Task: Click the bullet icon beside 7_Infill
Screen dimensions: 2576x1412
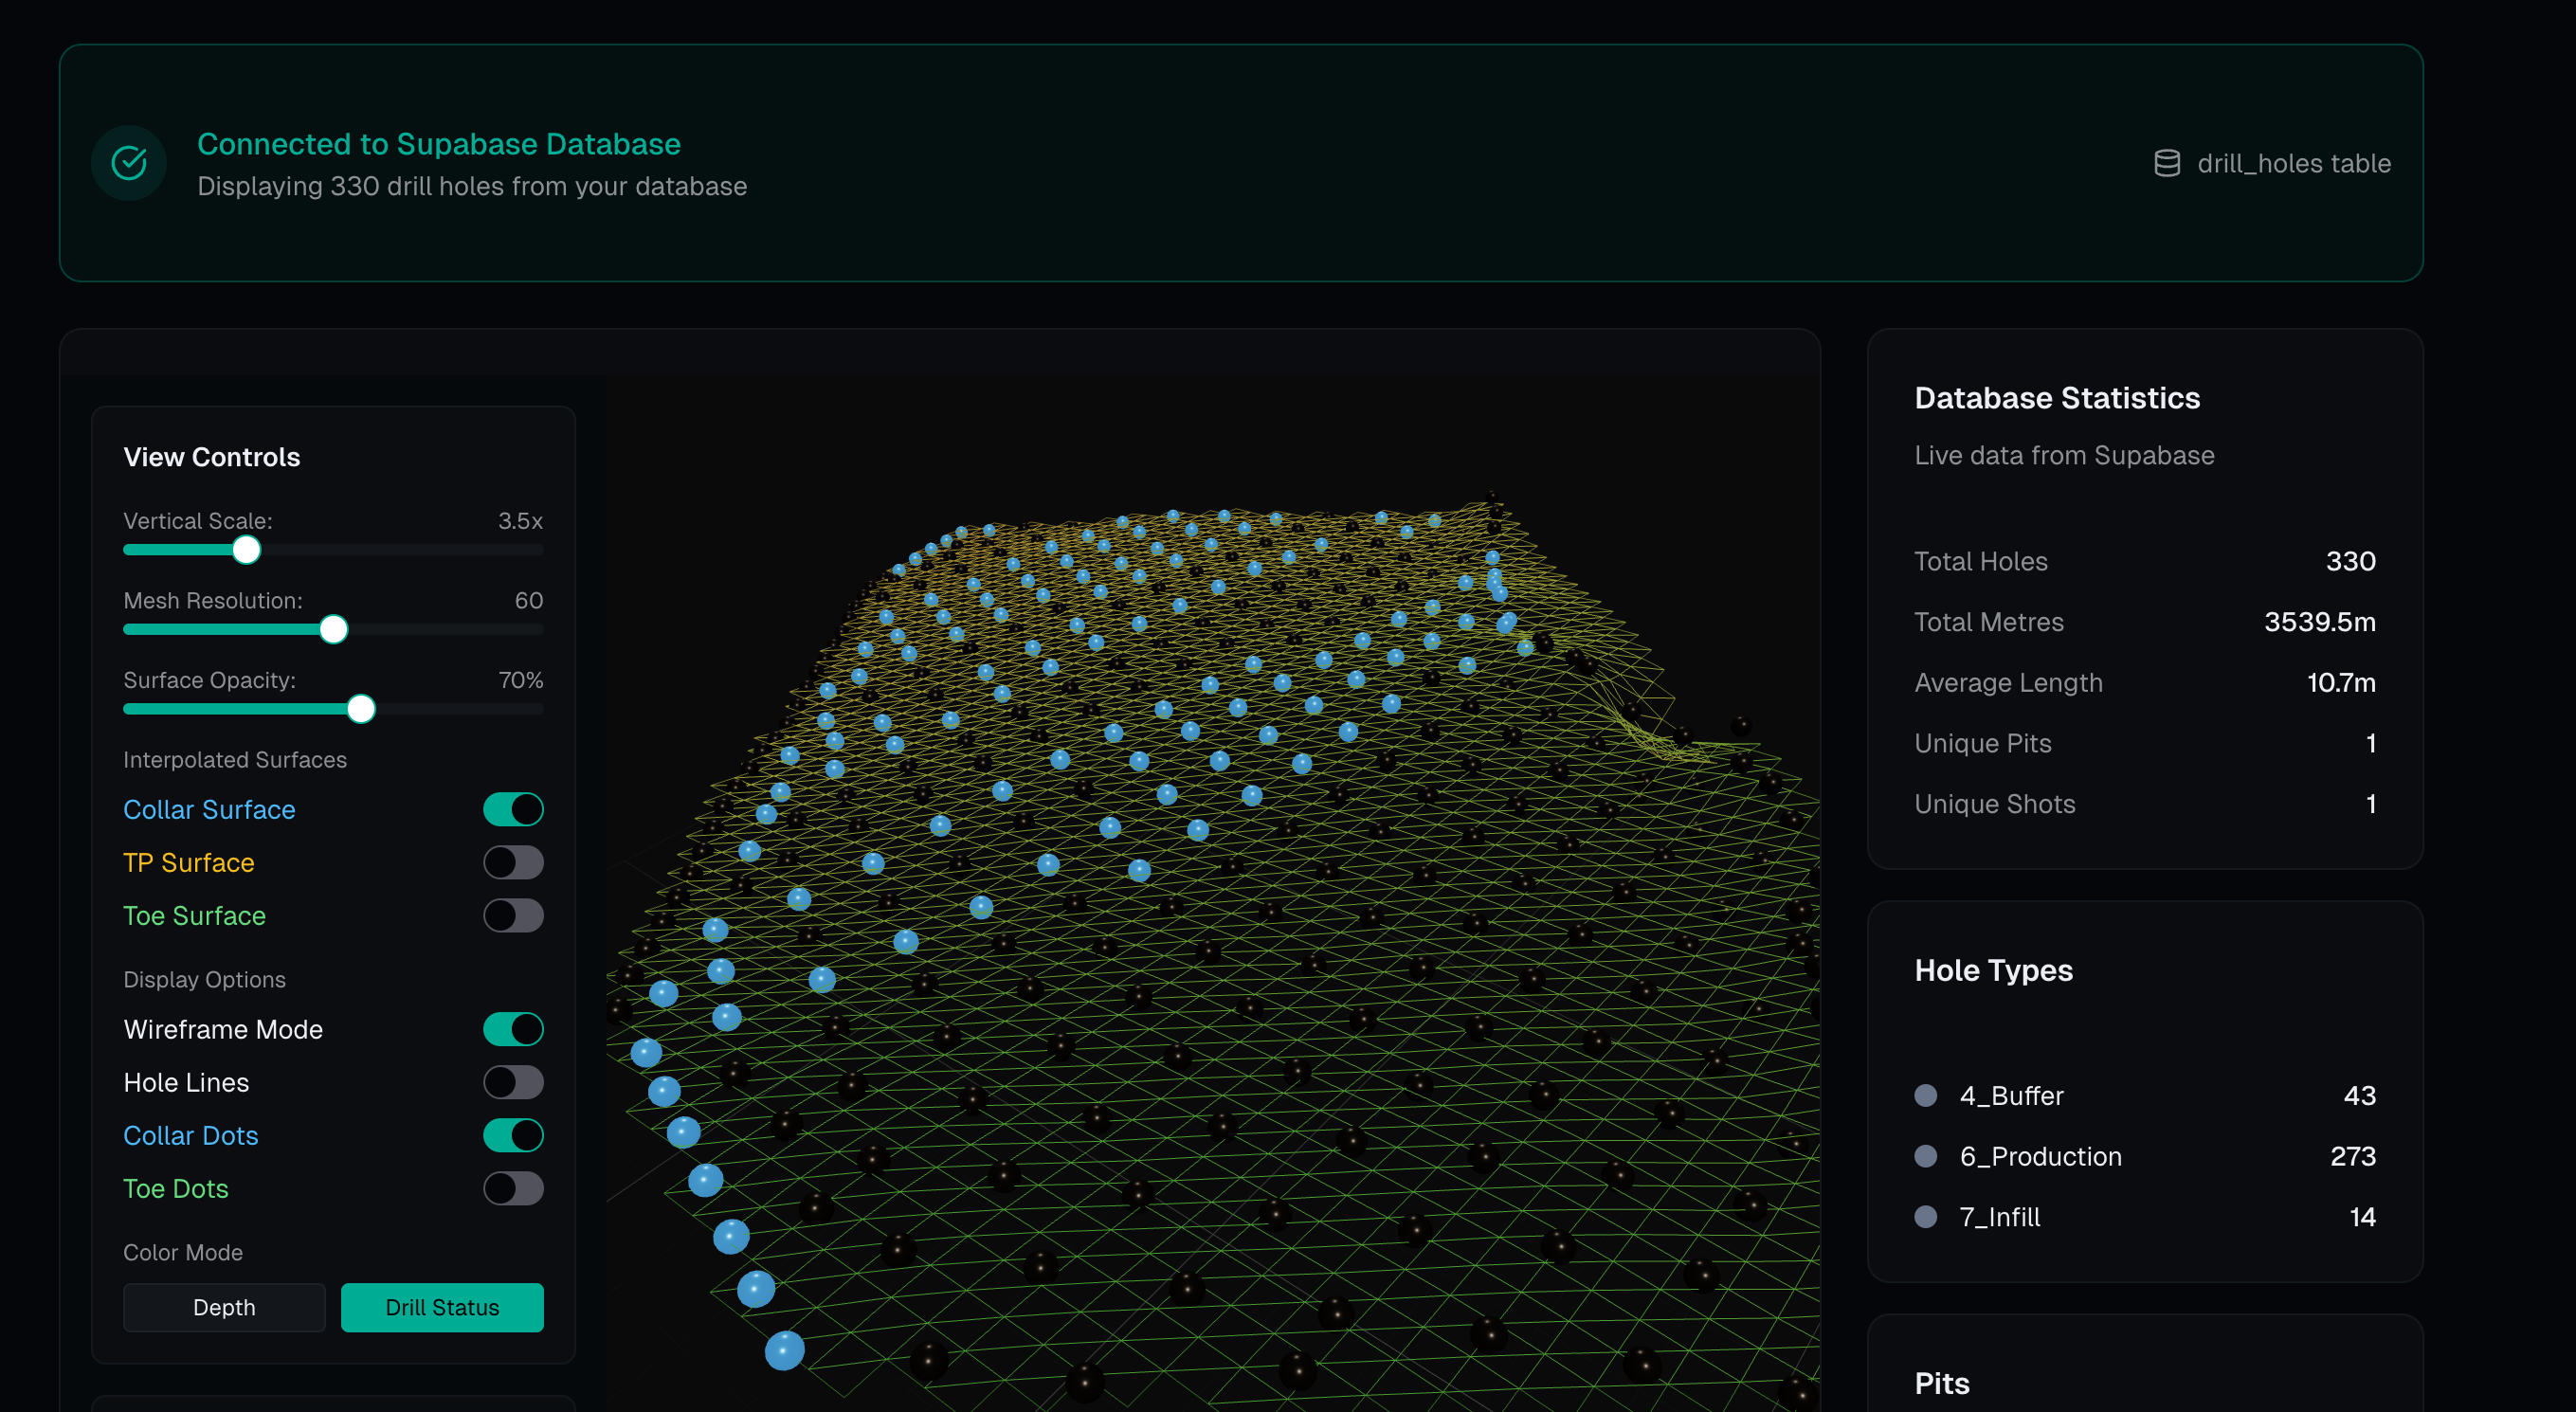Action: pyautogui.click(x=1926, y=1217)
